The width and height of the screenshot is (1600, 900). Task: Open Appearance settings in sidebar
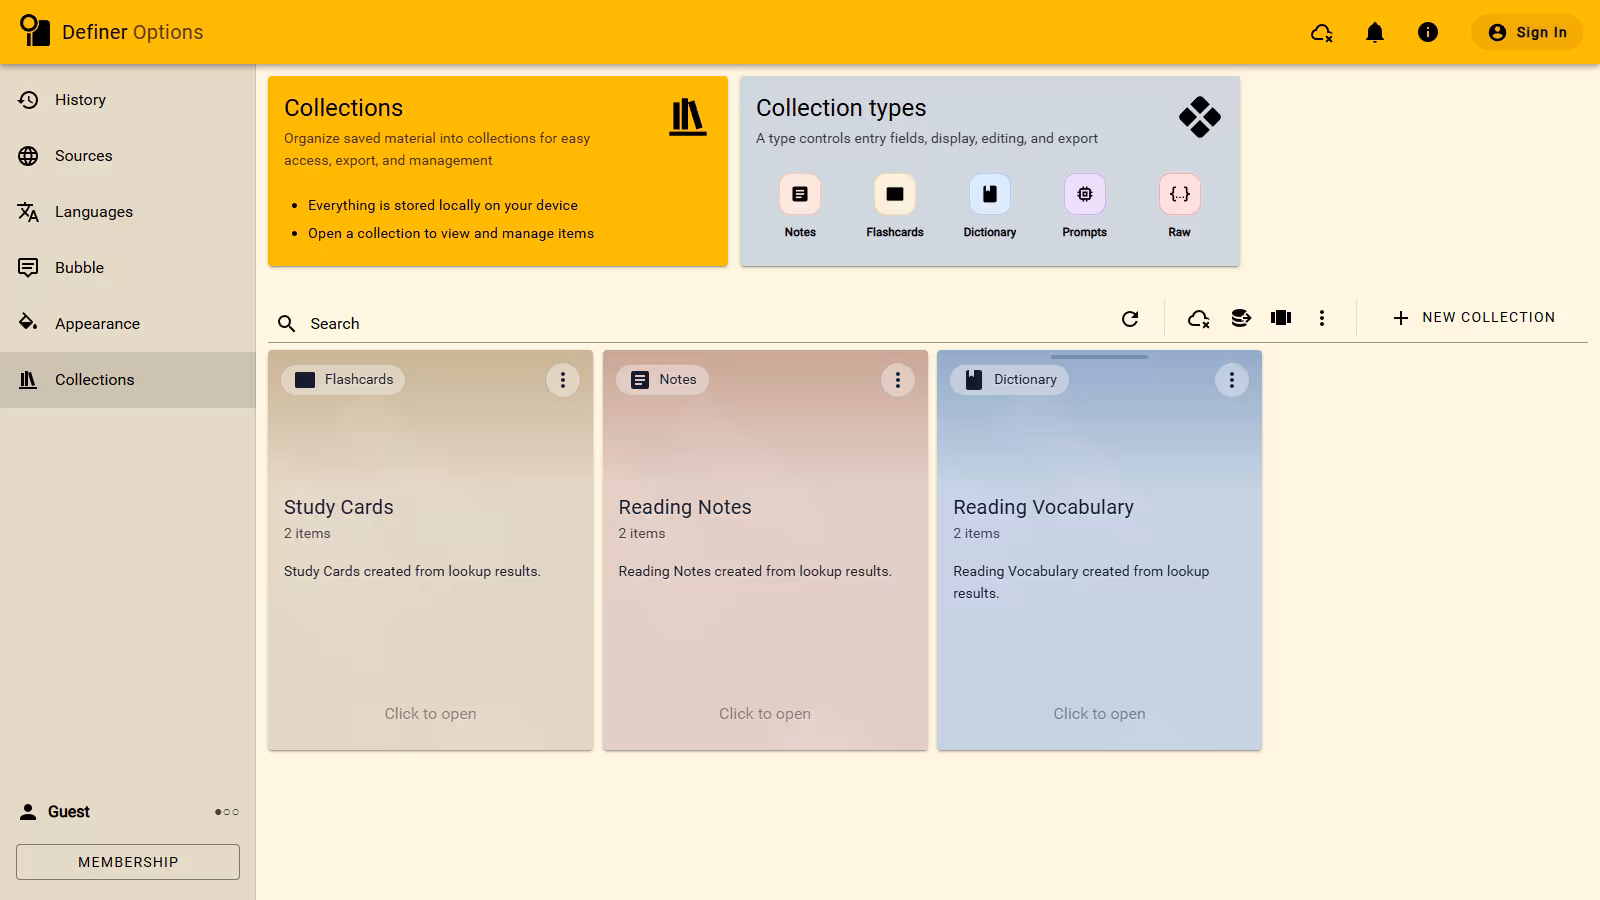click(128, 324)
